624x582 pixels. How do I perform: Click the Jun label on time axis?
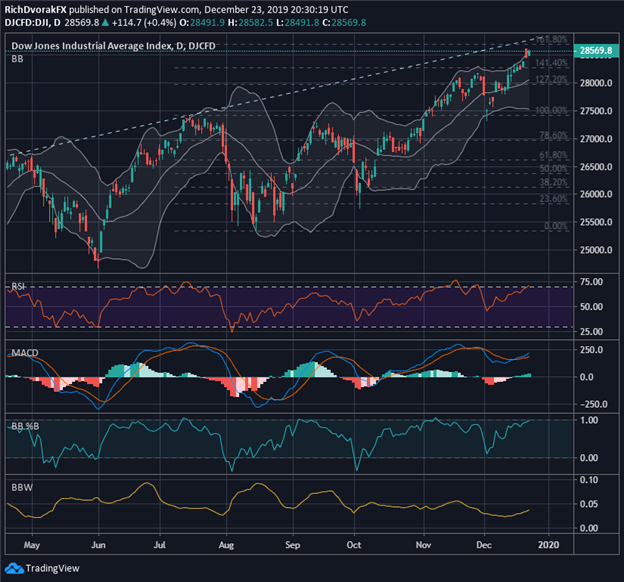[x=98, y=545]
